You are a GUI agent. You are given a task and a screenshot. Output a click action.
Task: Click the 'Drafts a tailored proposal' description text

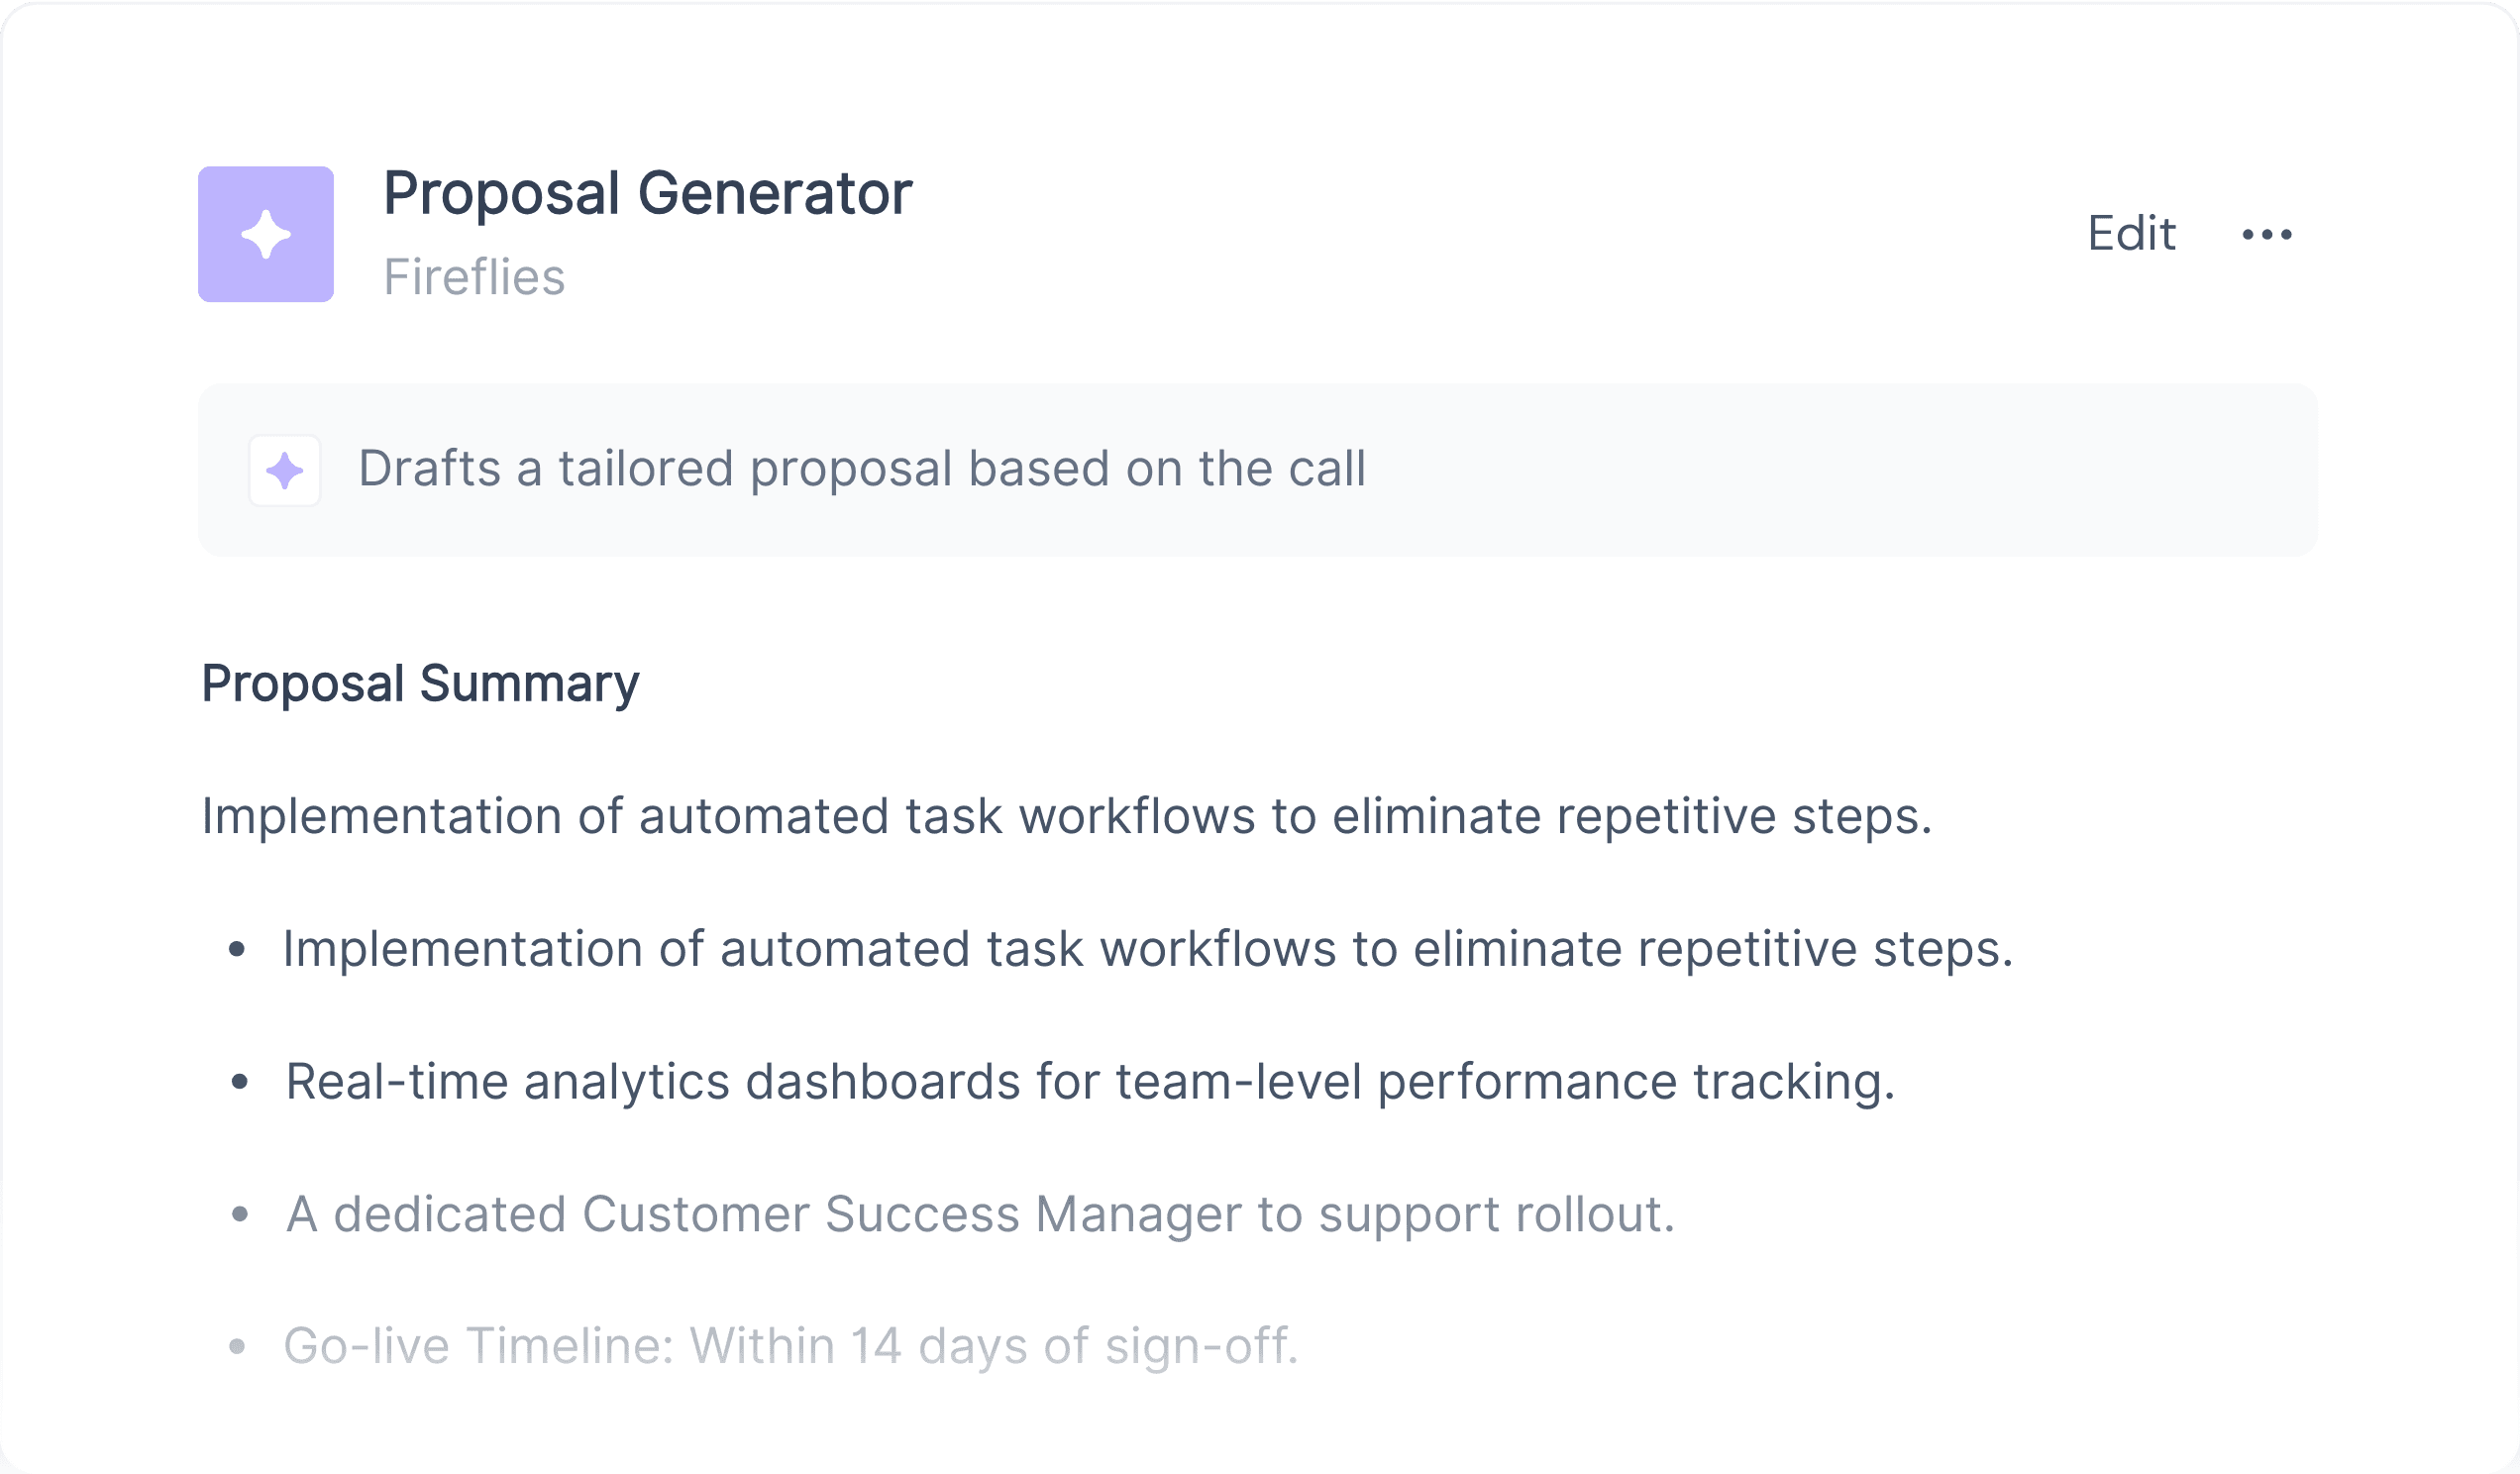click(x=862, y=469)
